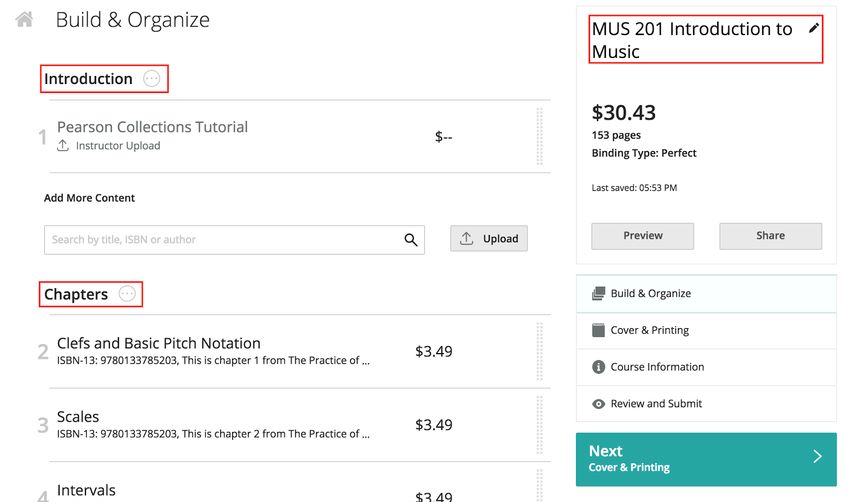
Task: Open the Introduction section options ellipsis
Action: pos(151,79)
